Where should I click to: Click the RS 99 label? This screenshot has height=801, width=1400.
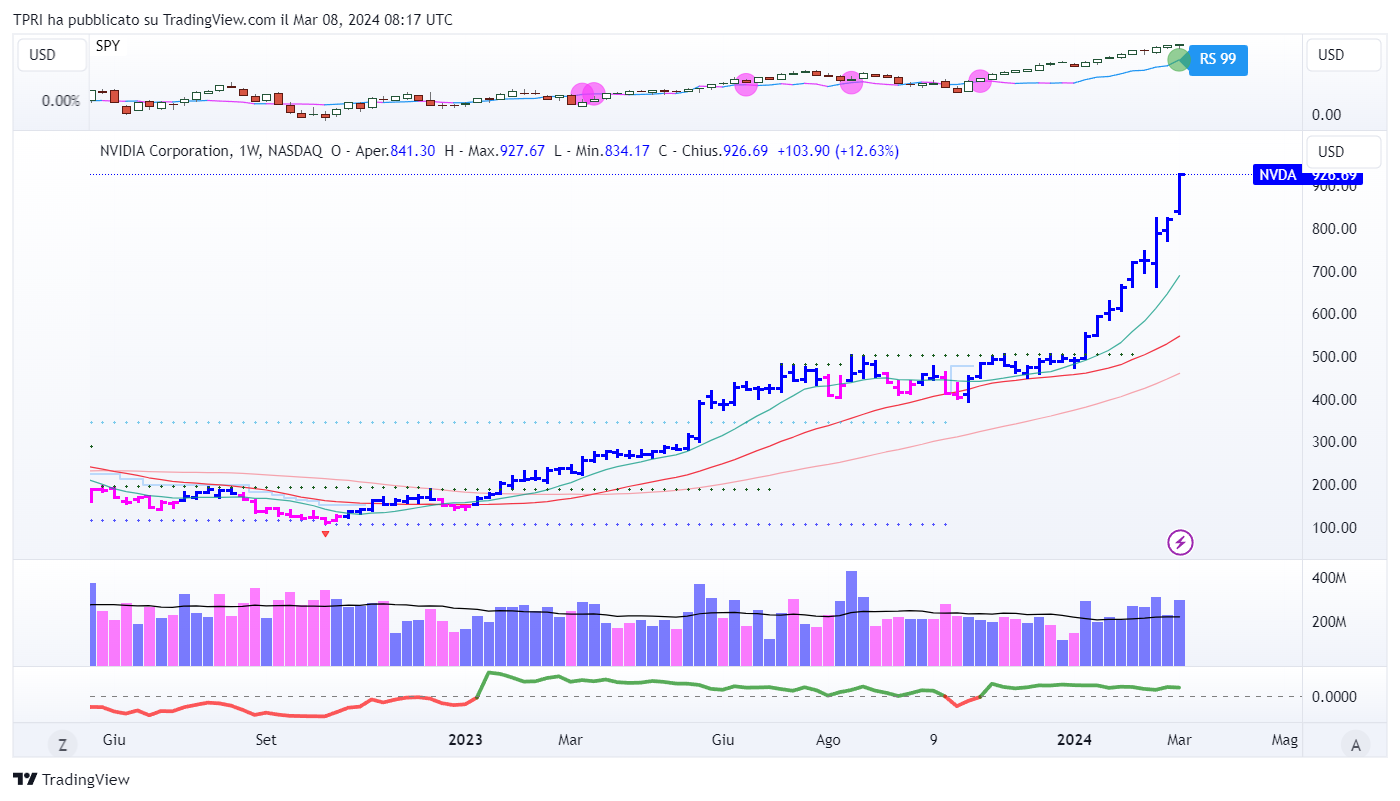(1218, 59)
